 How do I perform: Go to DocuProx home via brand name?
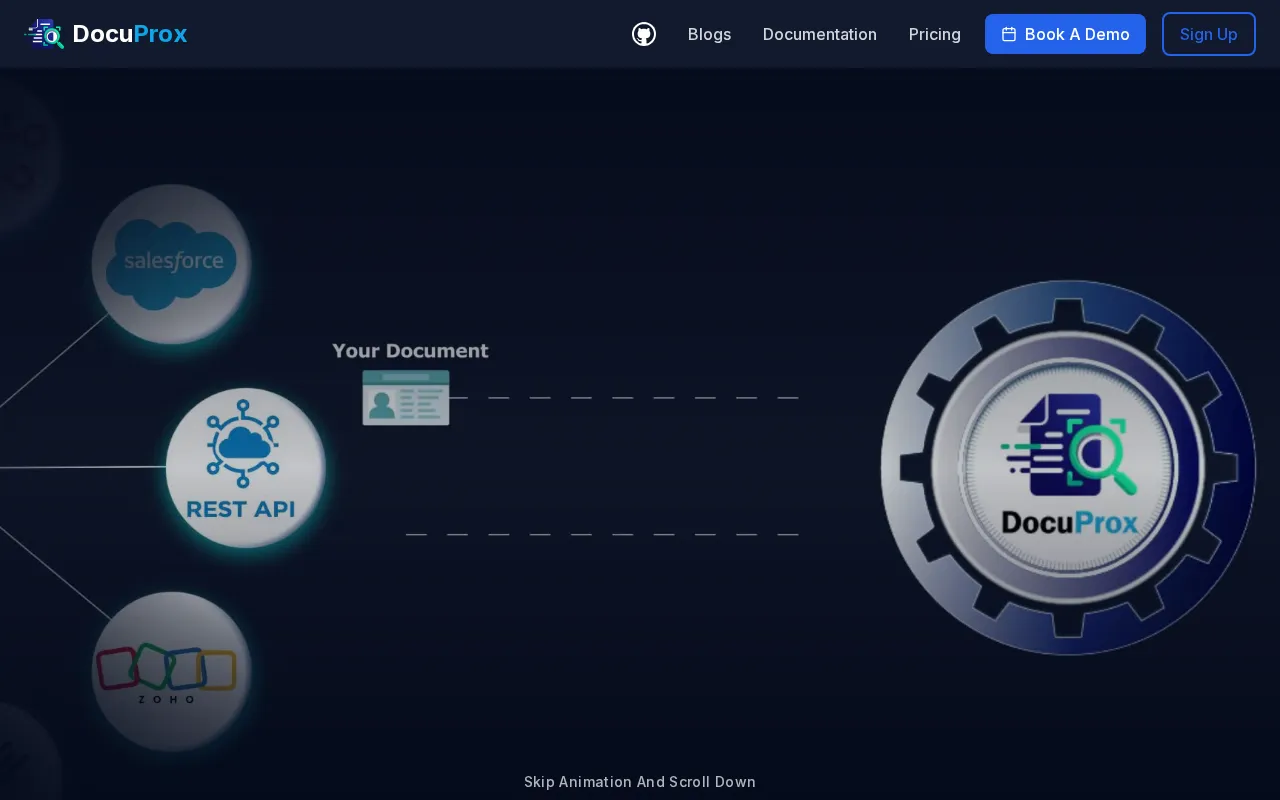pos(130,34)
